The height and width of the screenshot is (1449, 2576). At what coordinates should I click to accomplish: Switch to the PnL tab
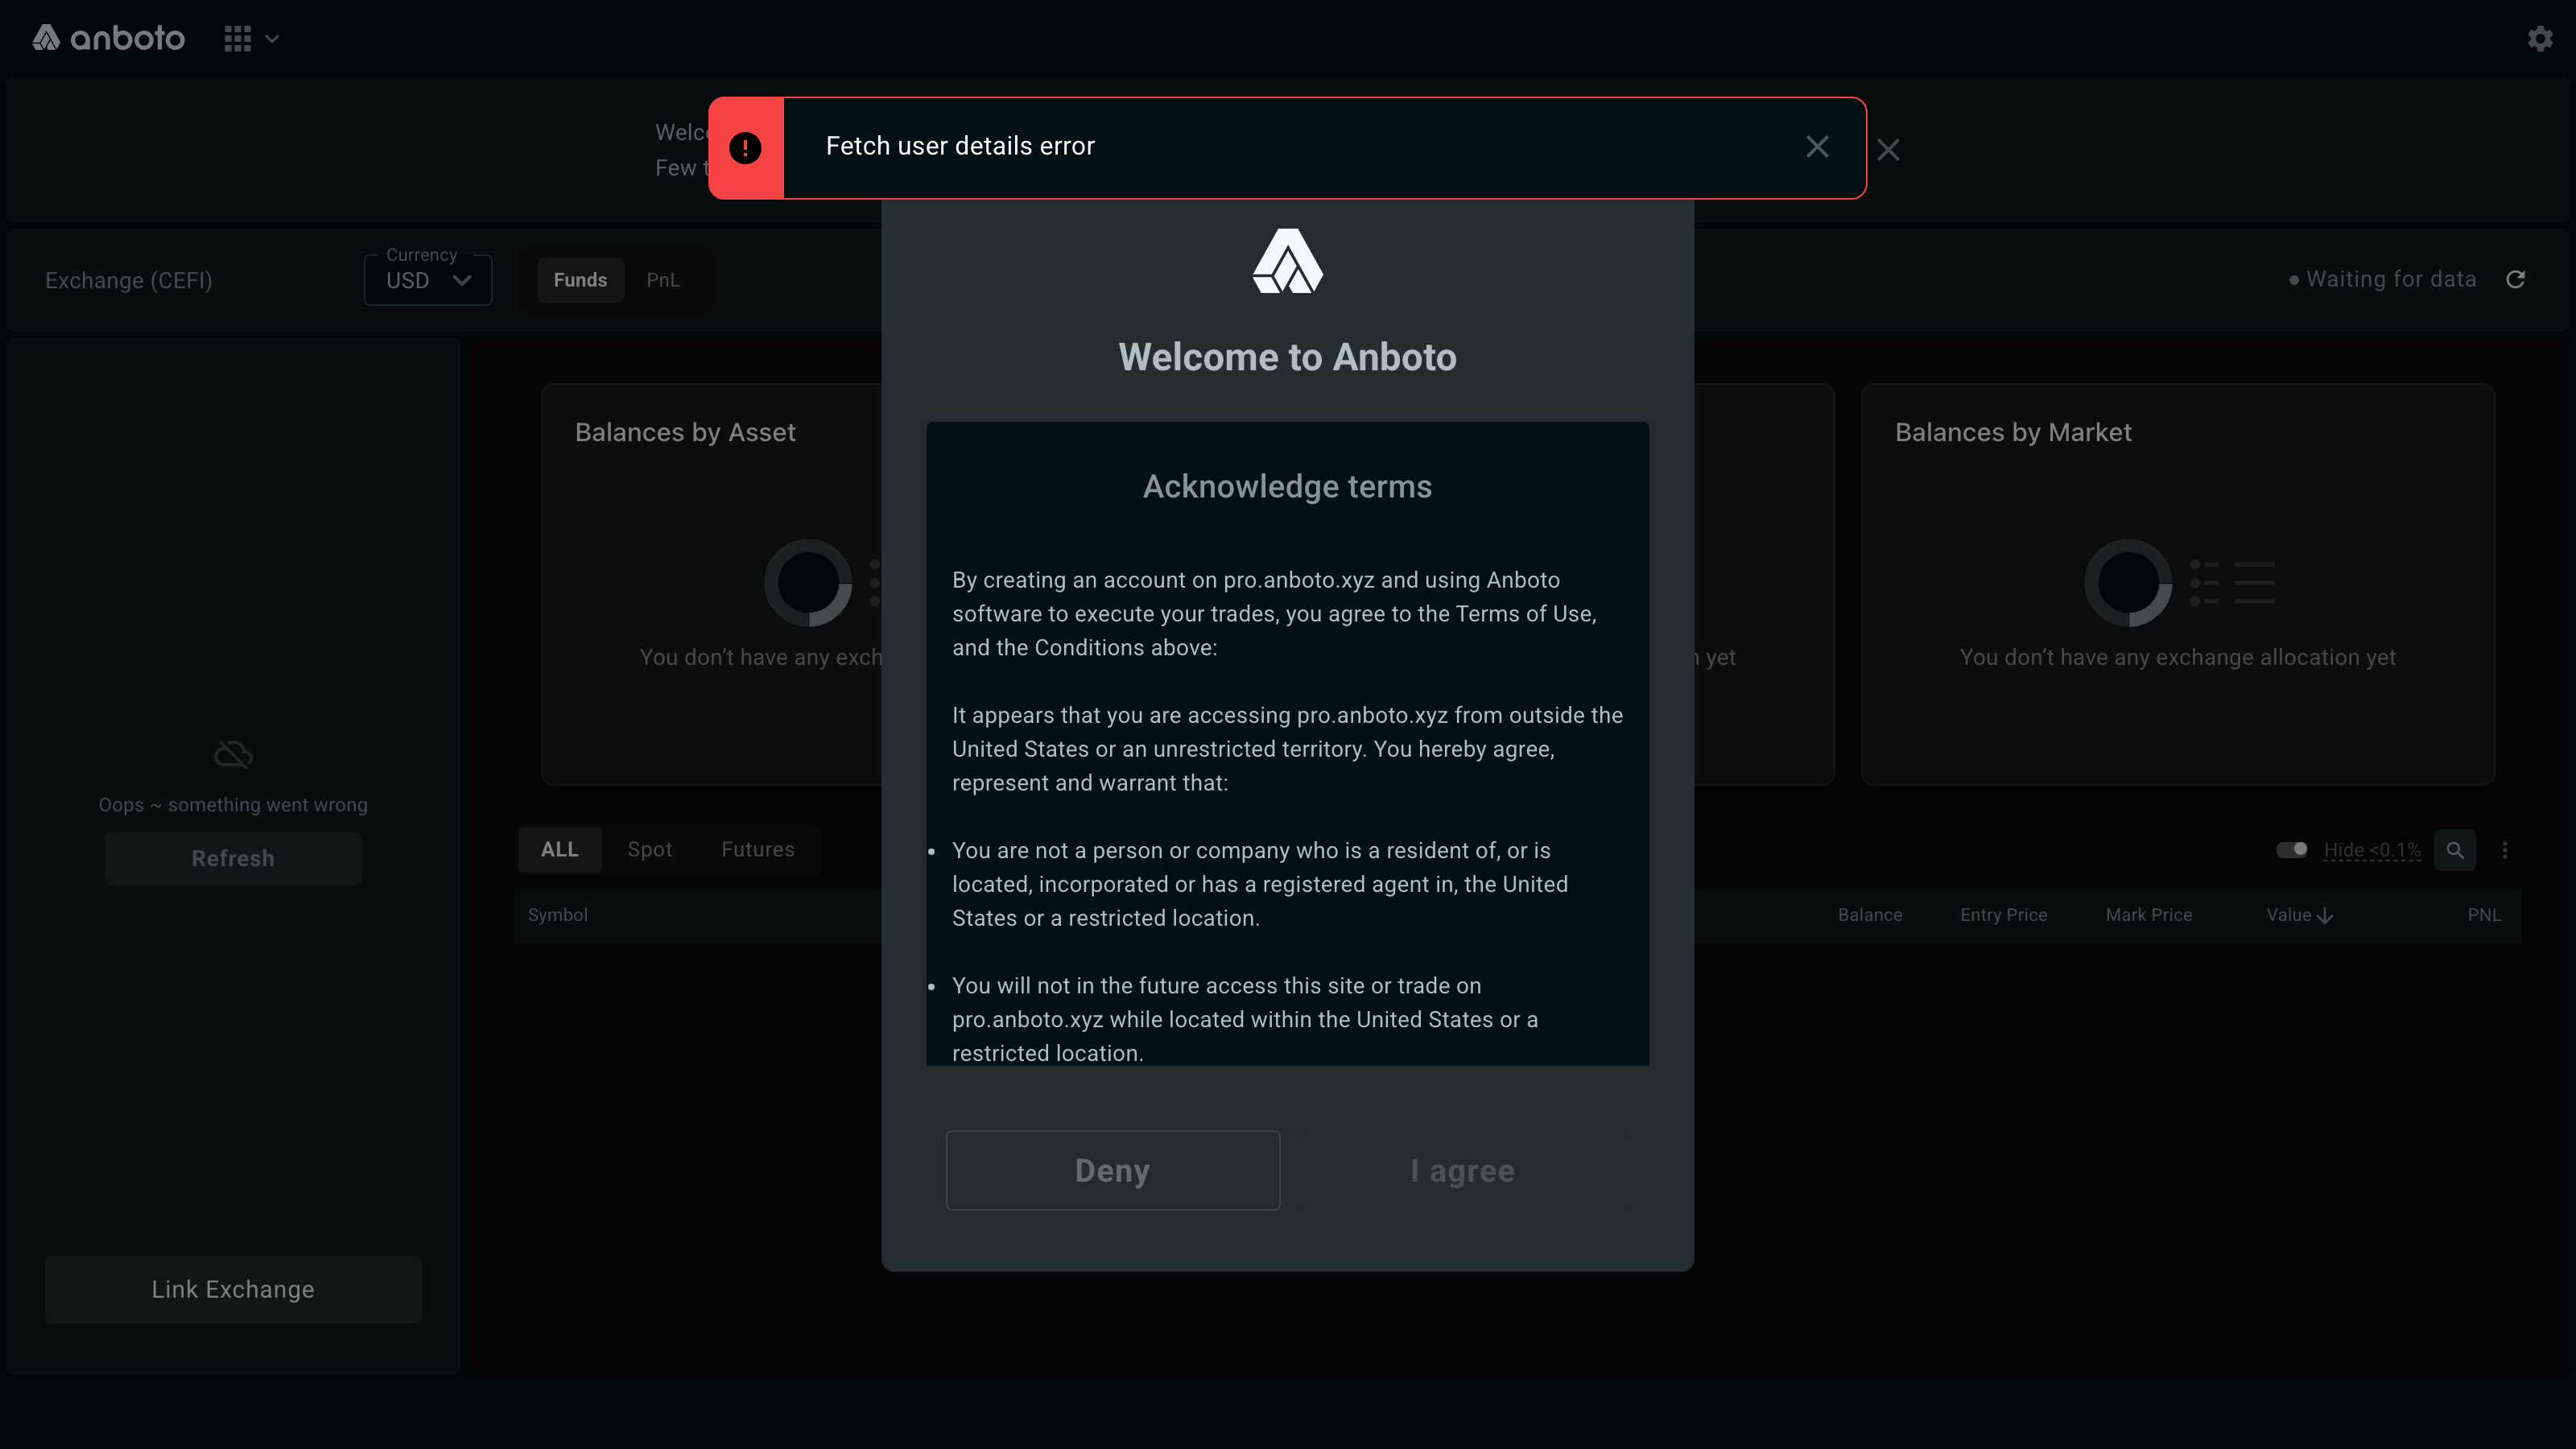663,280
